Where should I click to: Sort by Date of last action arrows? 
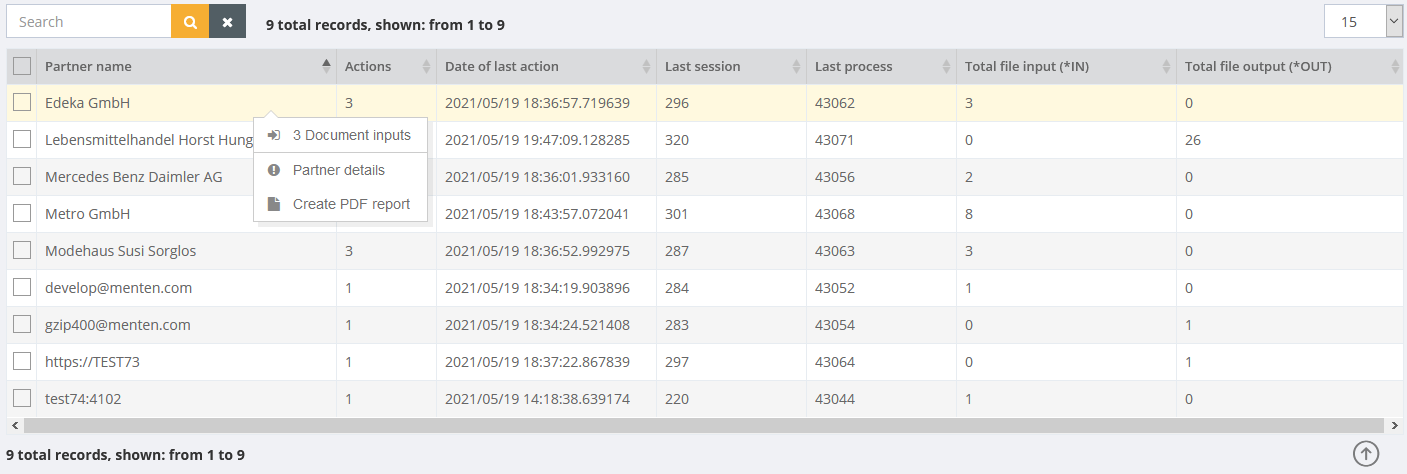[646, 67]
